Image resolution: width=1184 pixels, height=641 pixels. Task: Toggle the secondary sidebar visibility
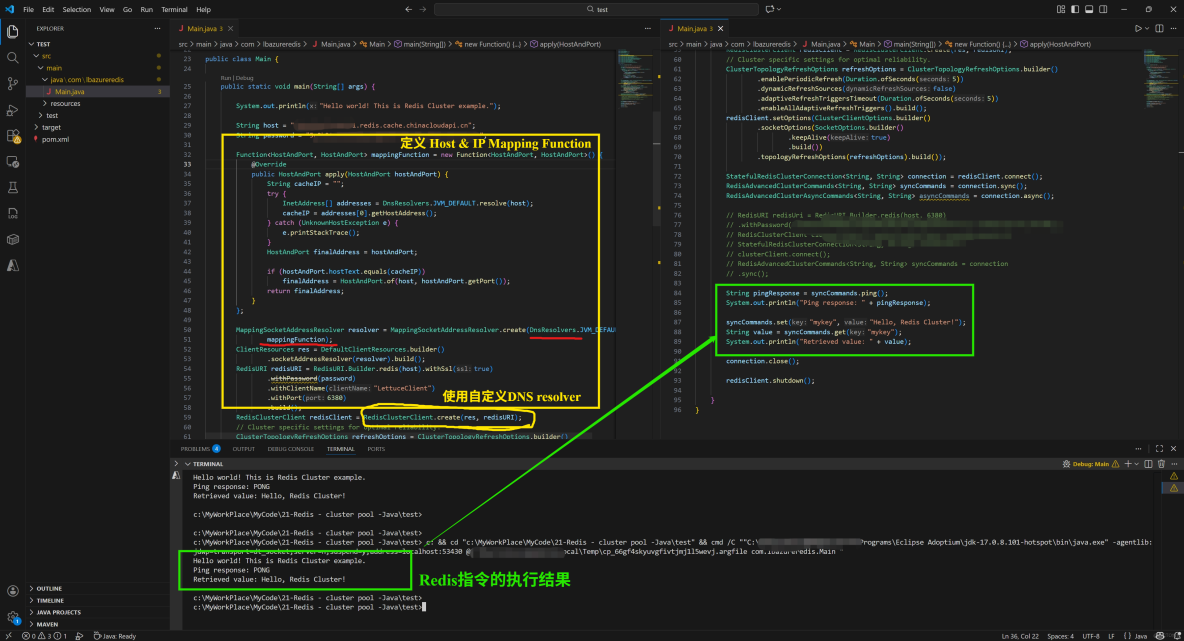click(1103, 8)
